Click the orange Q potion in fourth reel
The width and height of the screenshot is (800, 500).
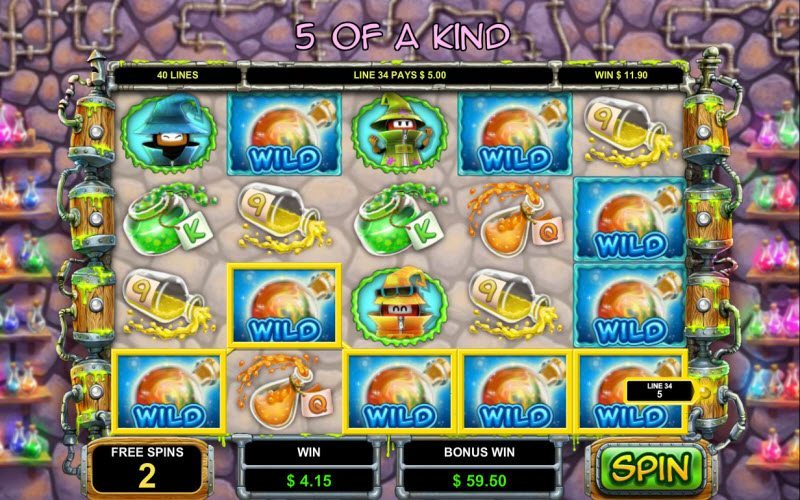point(515,220)
